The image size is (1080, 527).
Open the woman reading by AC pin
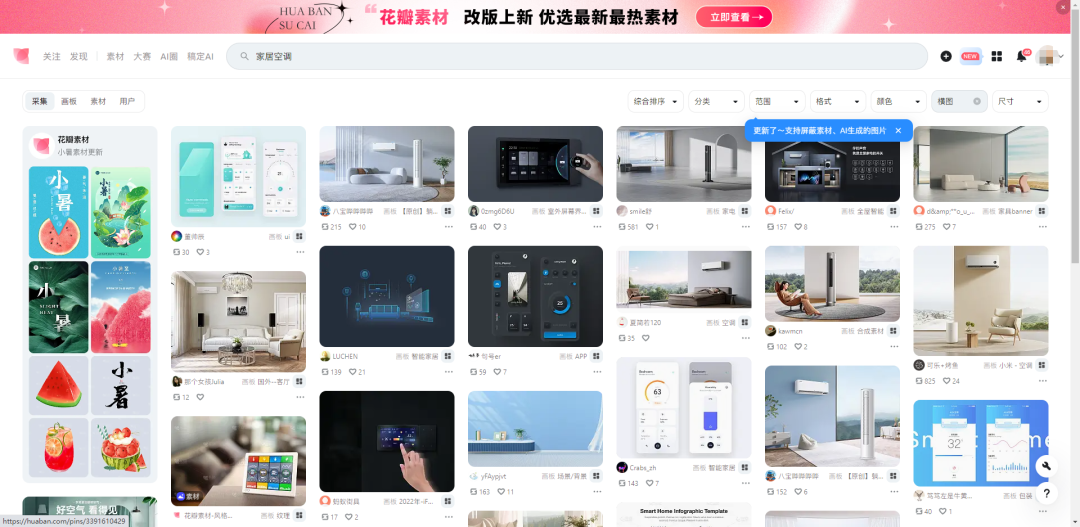(832, 284)
